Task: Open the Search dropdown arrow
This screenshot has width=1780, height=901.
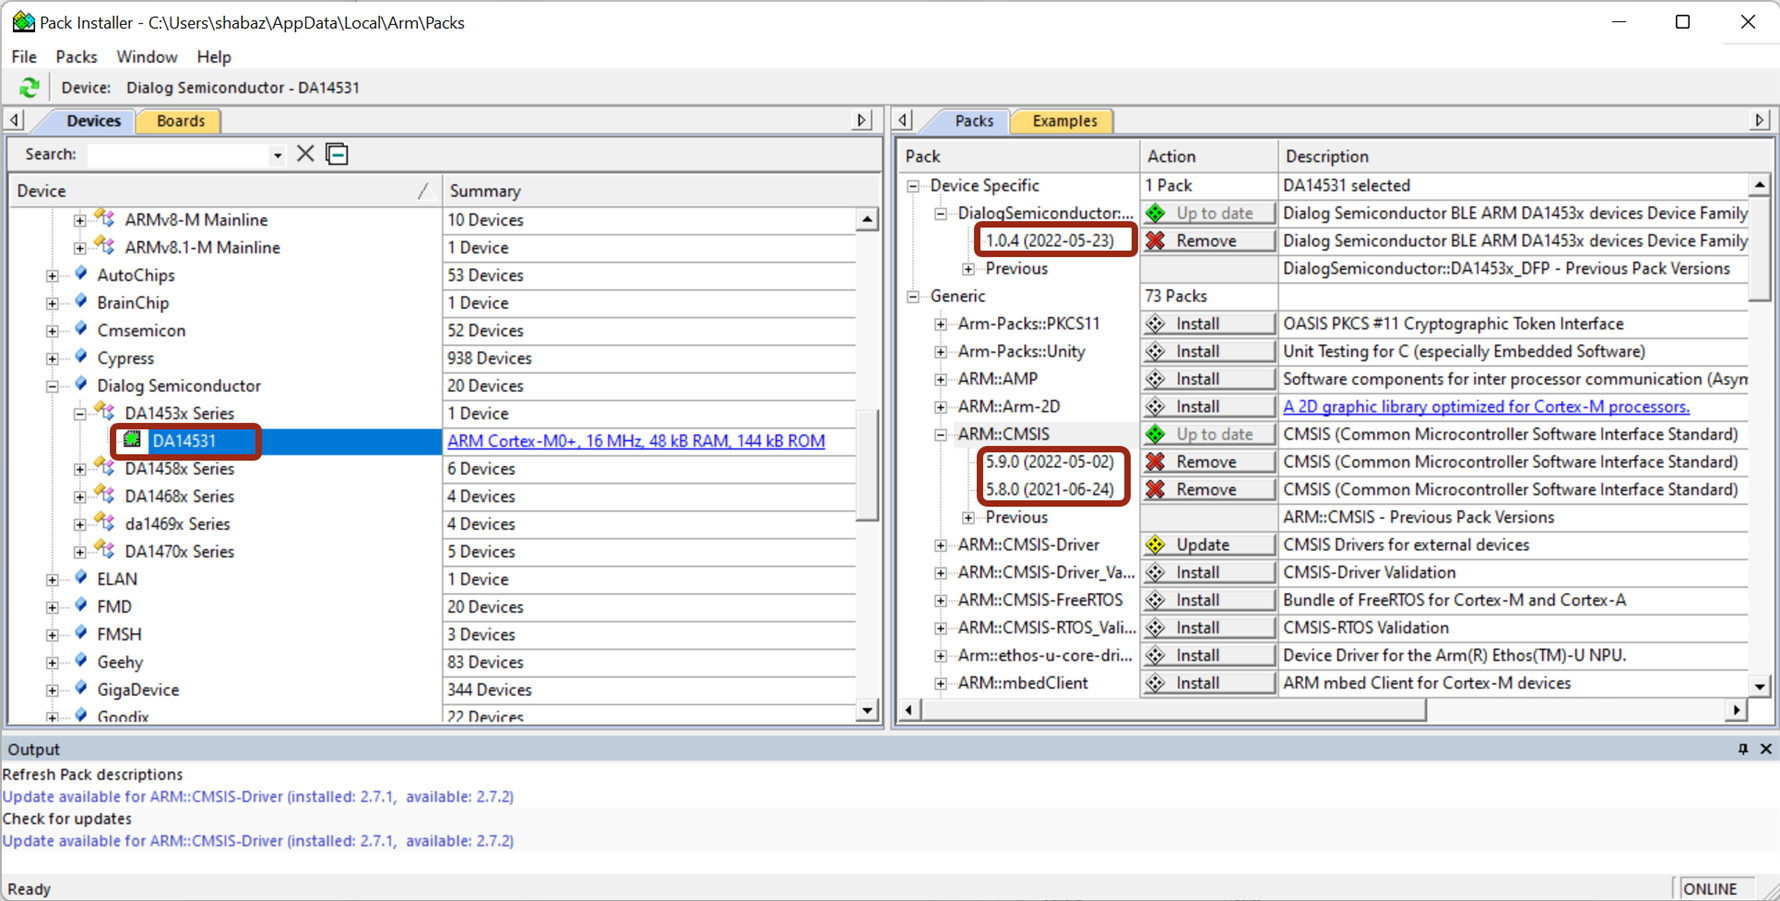Action: click(x=277, y=155)
